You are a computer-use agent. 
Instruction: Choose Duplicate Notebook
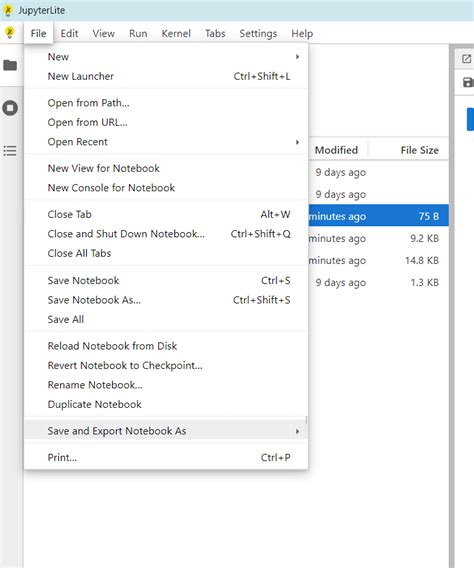tap(166, 405)
